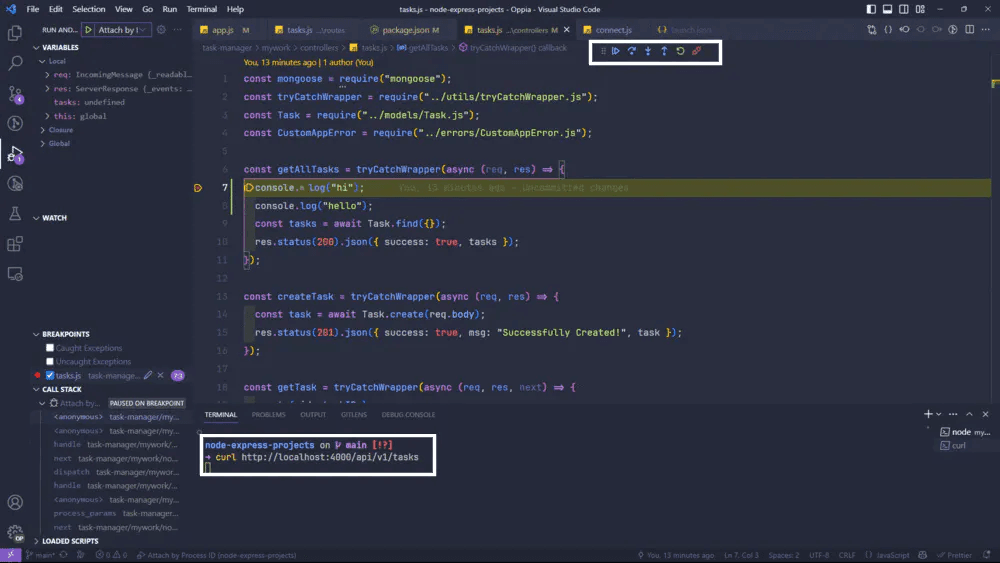Open the Extensions view in activity bar
Screen dimensions: 1000x563
[x=15, y=244]
